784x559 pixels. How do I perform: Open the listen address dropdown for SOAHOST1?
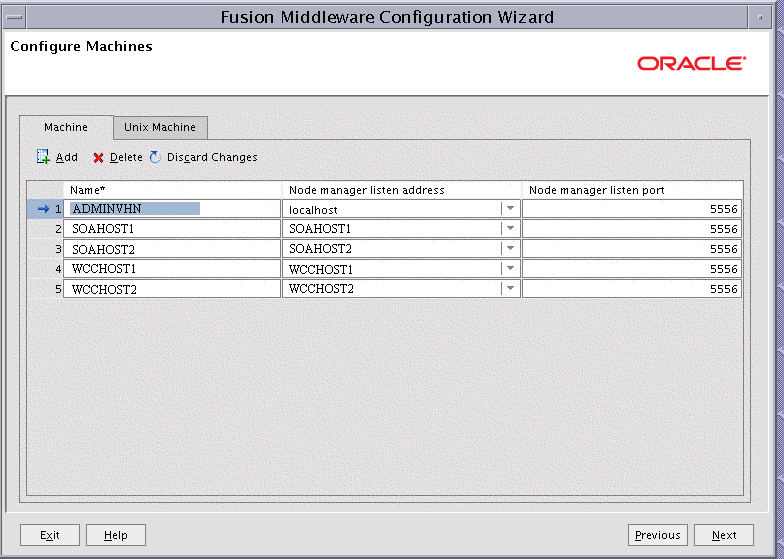coord(510,228)
